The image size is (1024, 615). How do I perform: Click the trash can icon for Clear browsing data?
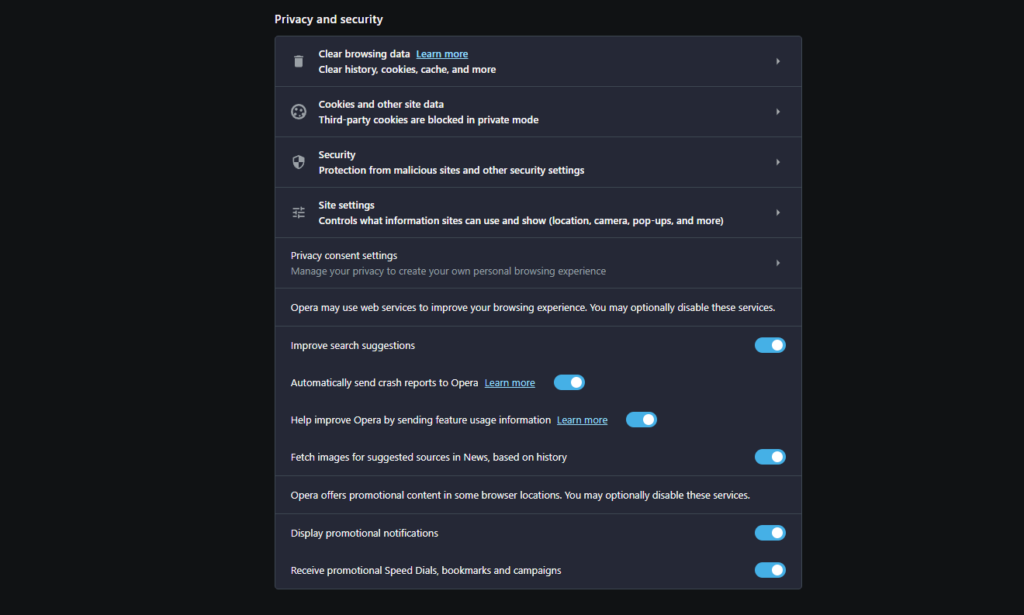coord(298,61)
